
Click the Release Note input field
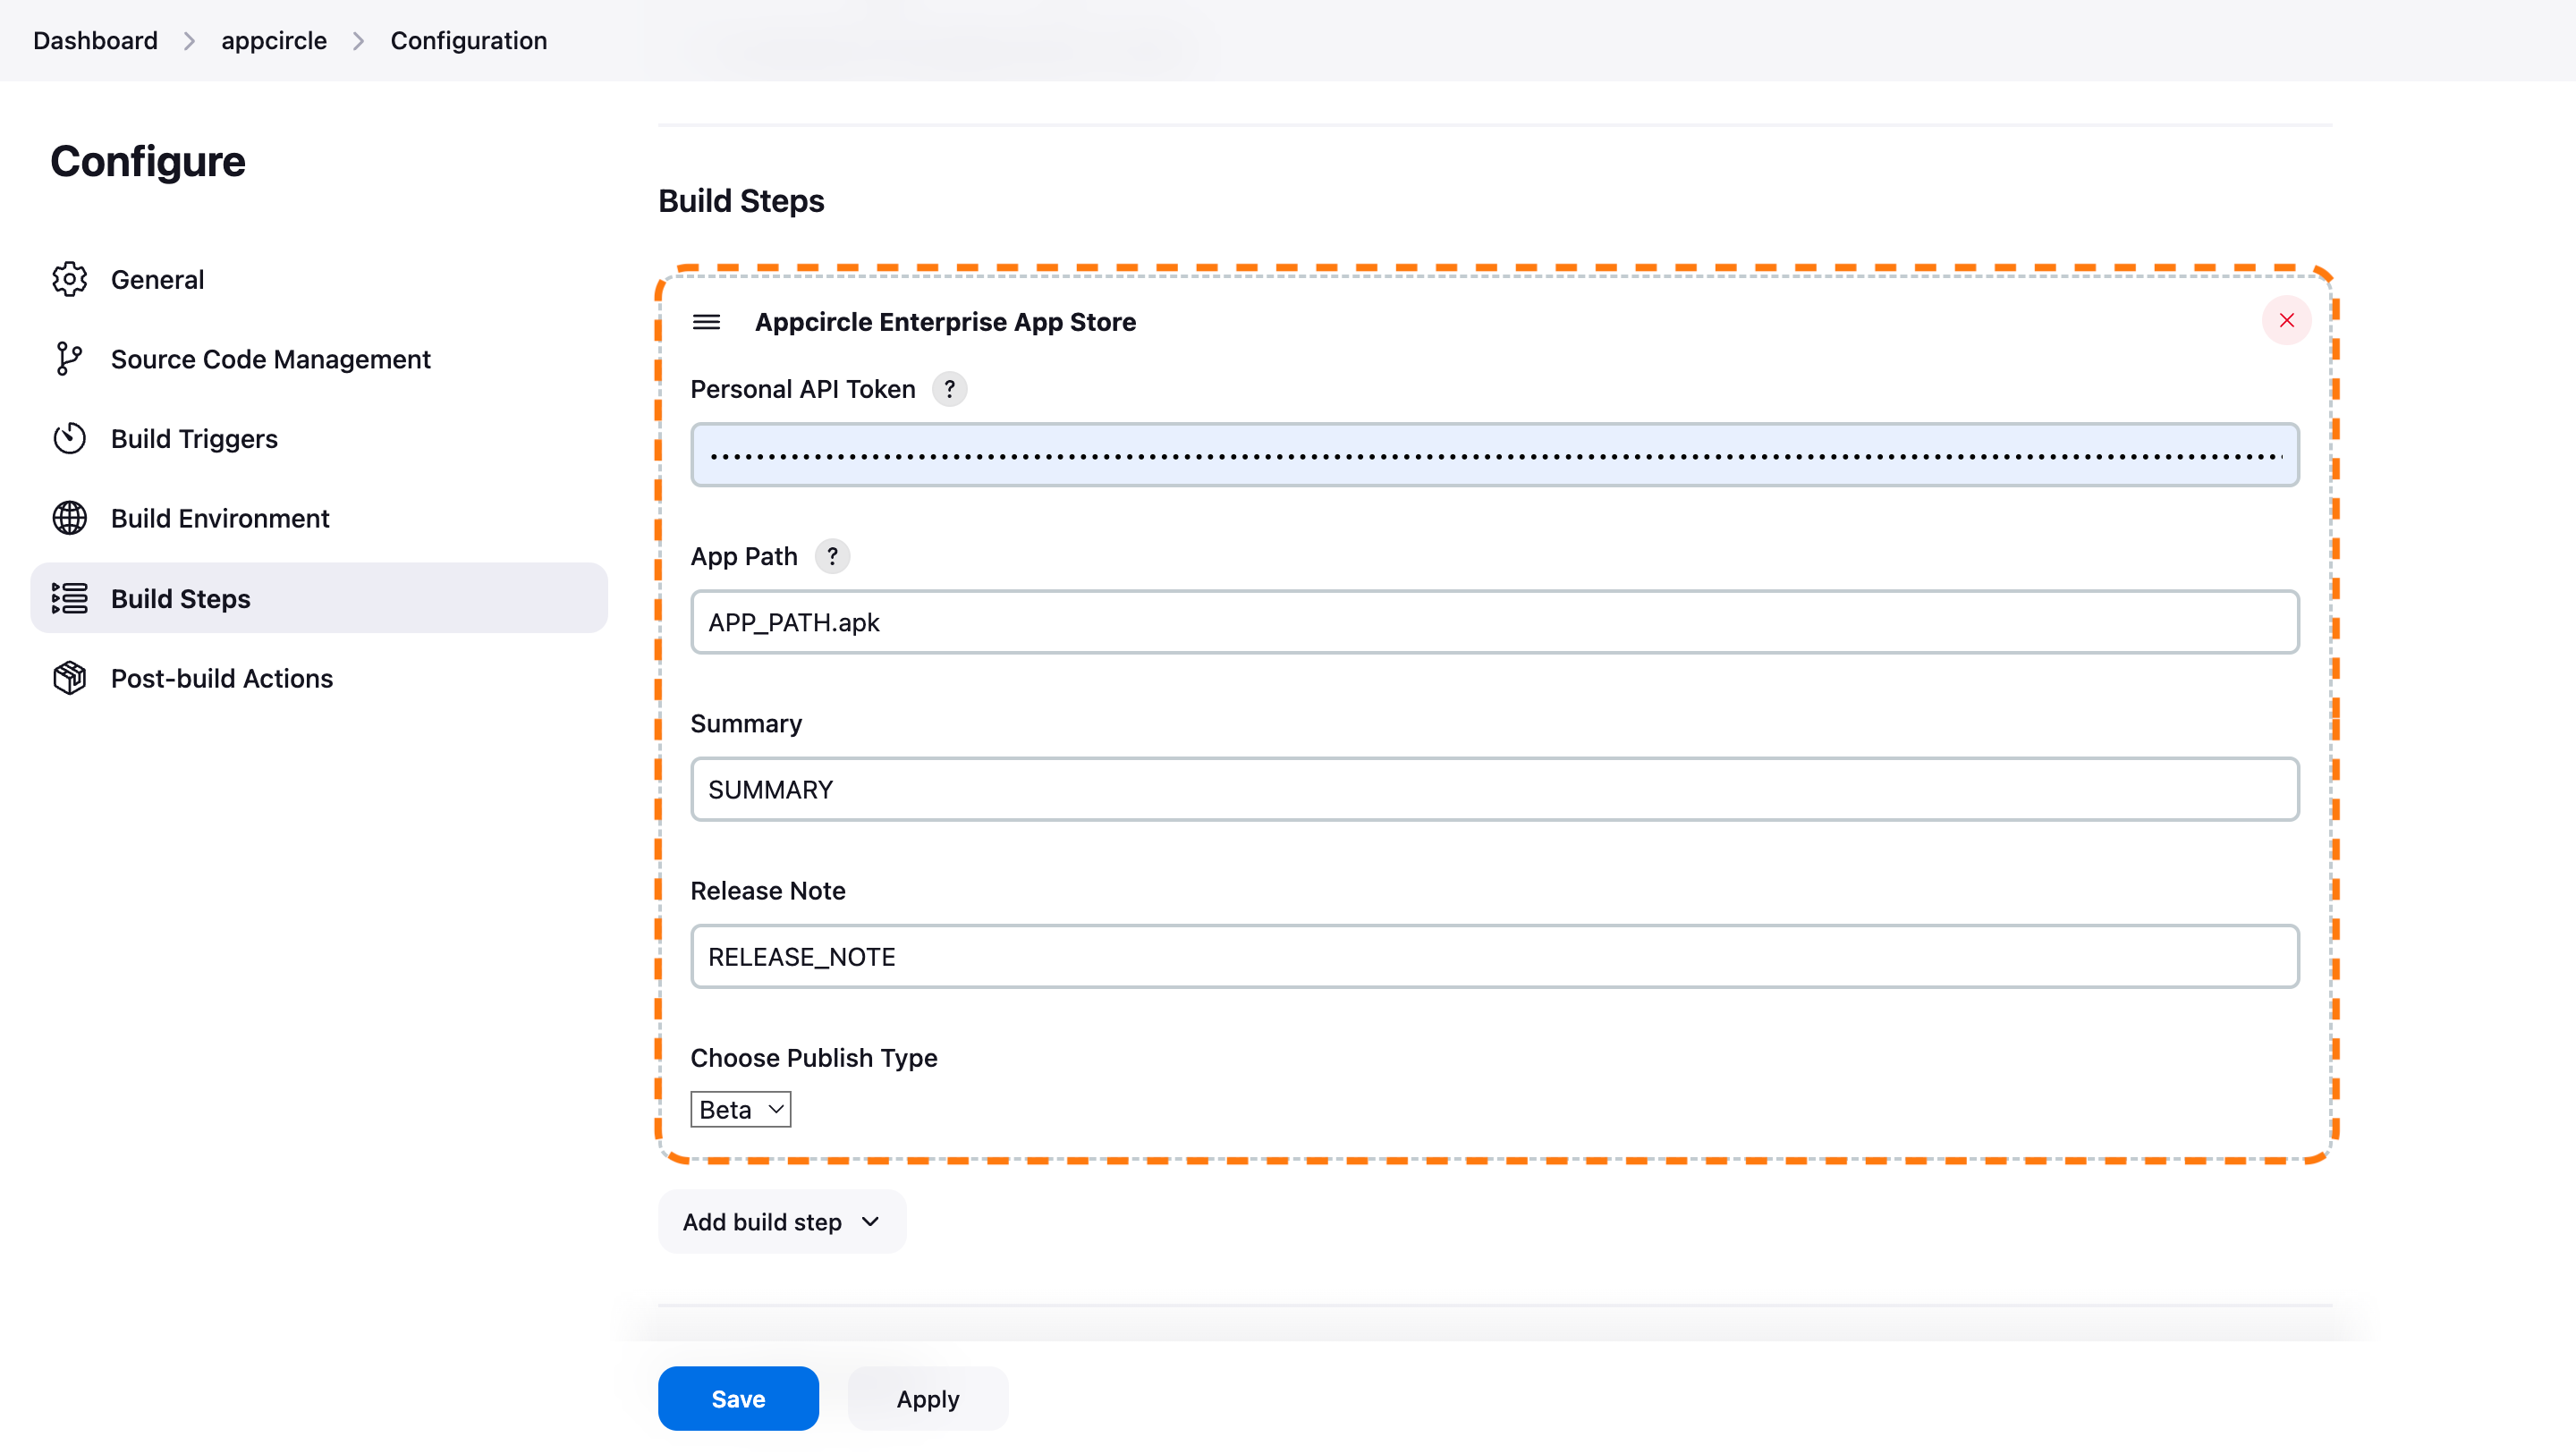[x=1493, y=955]
